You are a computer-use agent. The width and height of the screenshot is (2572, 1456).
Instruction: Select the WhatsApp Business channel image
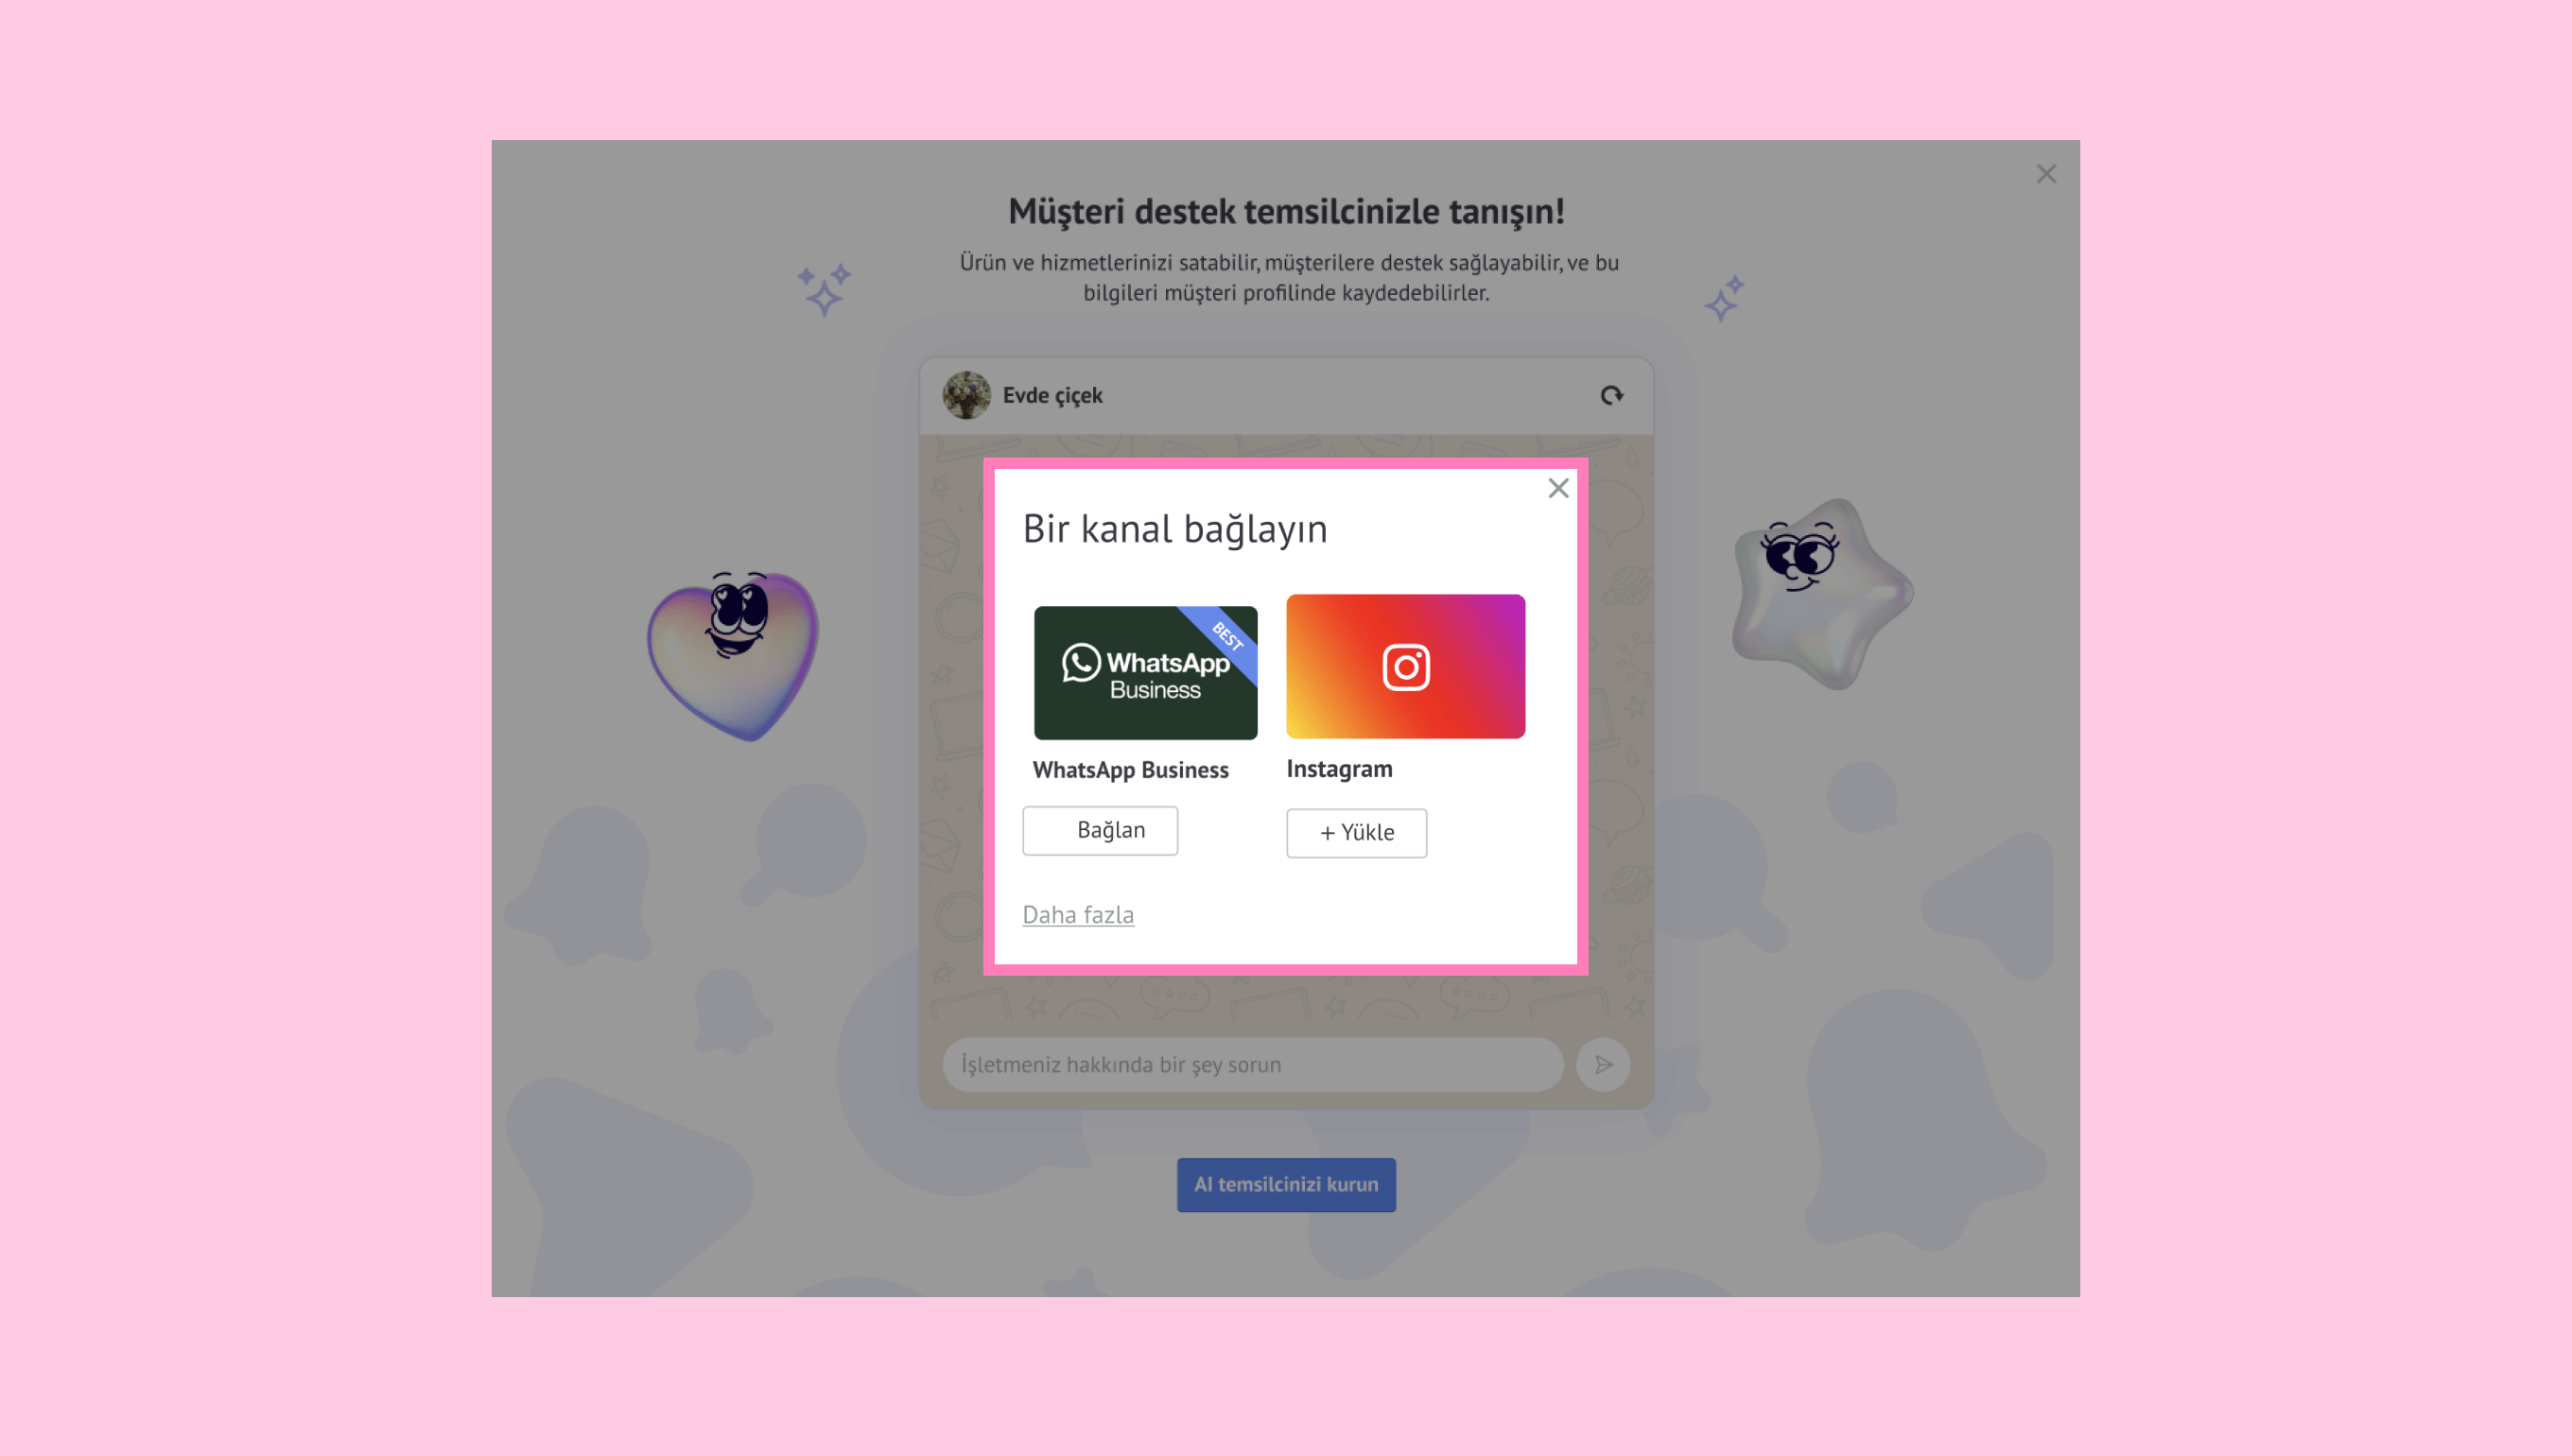(1145, 672)
